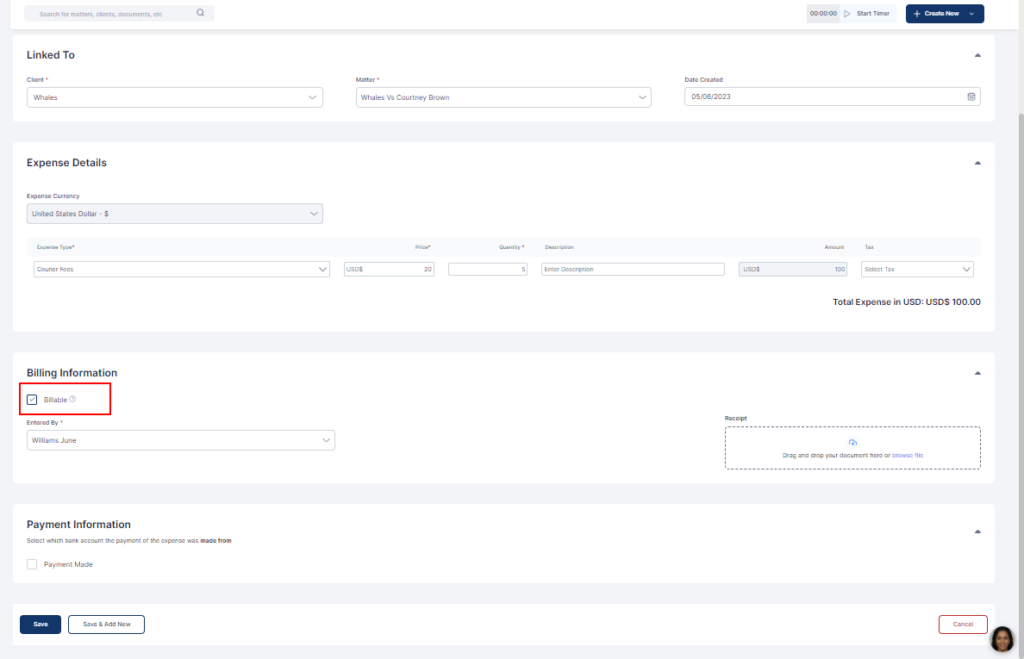Click the Billable help info icon
Viewport: 1024px width, 659px height.
[x=73, y=399]
